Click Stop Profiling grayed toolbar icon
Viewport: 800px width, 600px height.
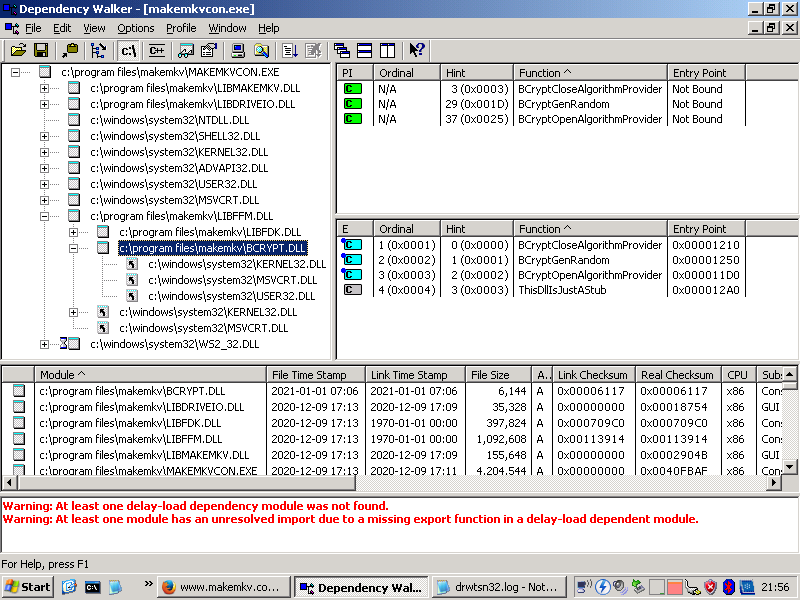[313, 51]
